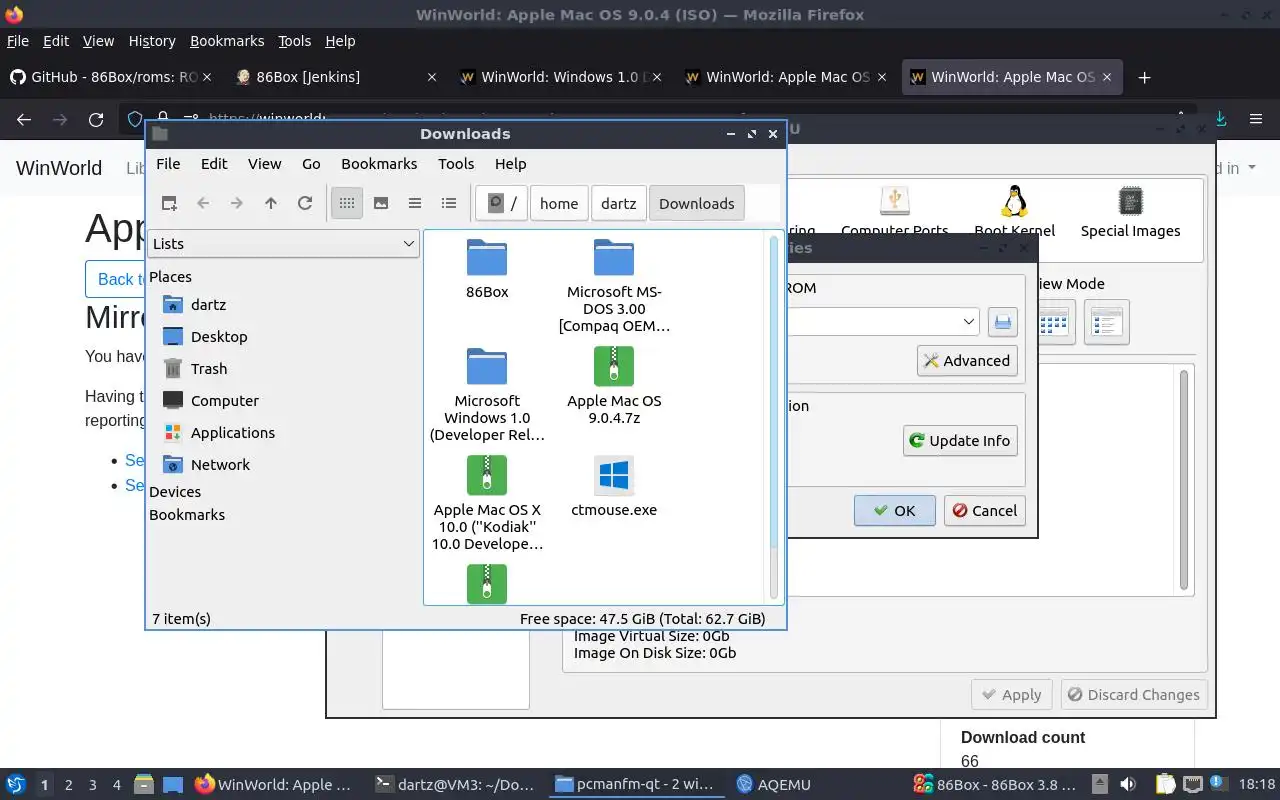Open Firefox History menu

152,41
